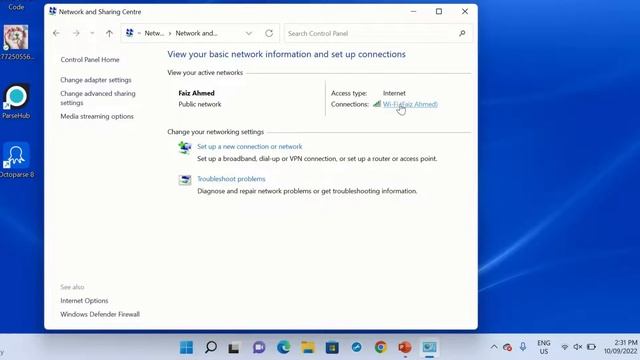Click the cloud sync error tray icon
This screenshot has width=640, height=360.
[x=507, y=347]
